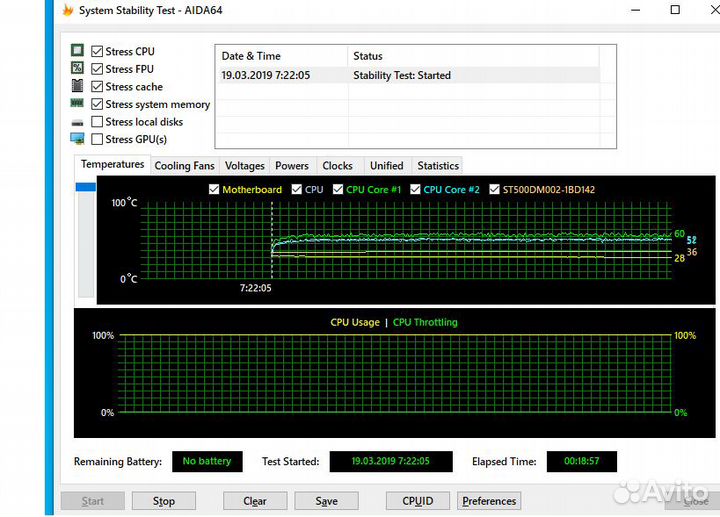720x517 pixels.
Task: Click the CPU chip icon beside Stress CPU
Action: pos(77,50)
